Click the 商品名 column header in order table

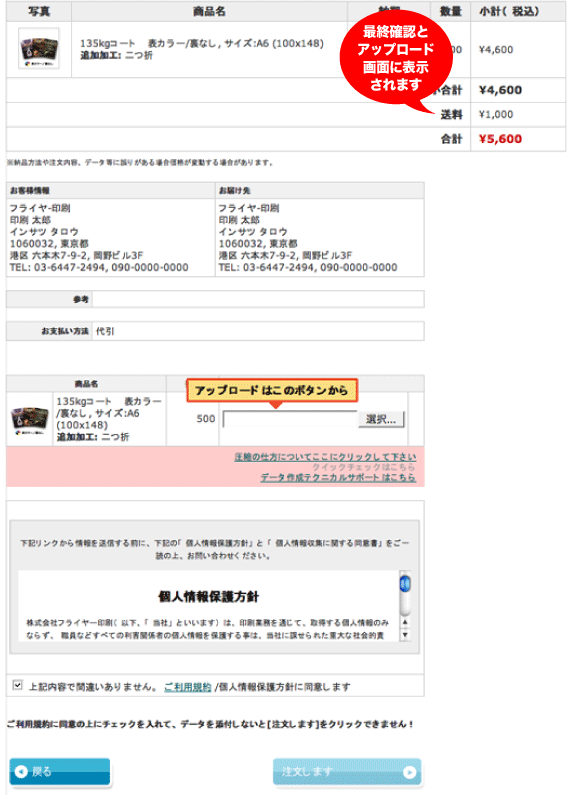pyautogui.click(x=209, y=11)
